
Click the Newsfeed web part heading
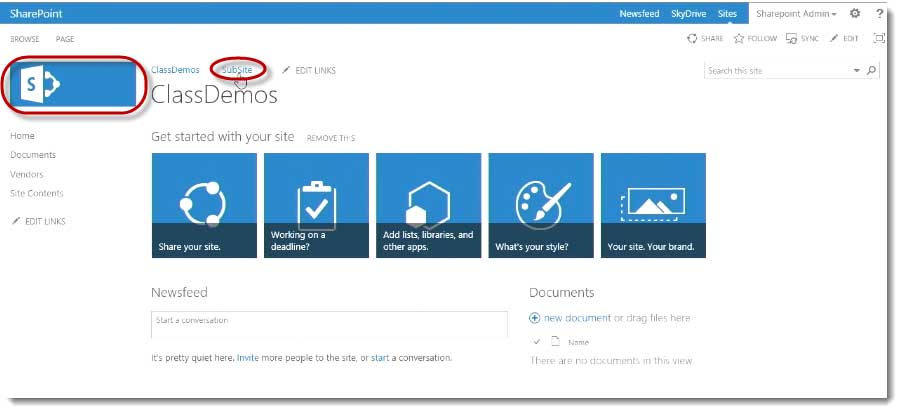coord(179,292)
